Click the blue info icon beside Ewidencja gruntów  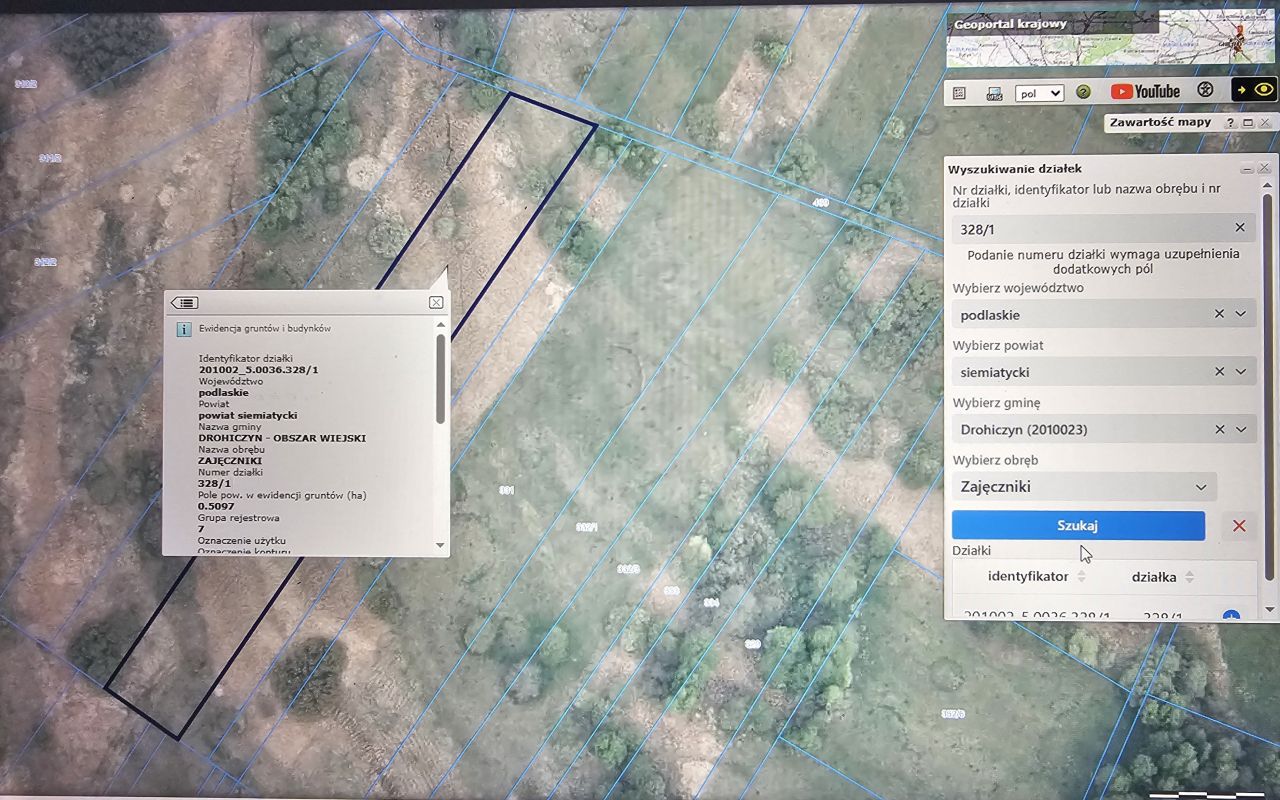pyautogui.click(x=183, y=328)
